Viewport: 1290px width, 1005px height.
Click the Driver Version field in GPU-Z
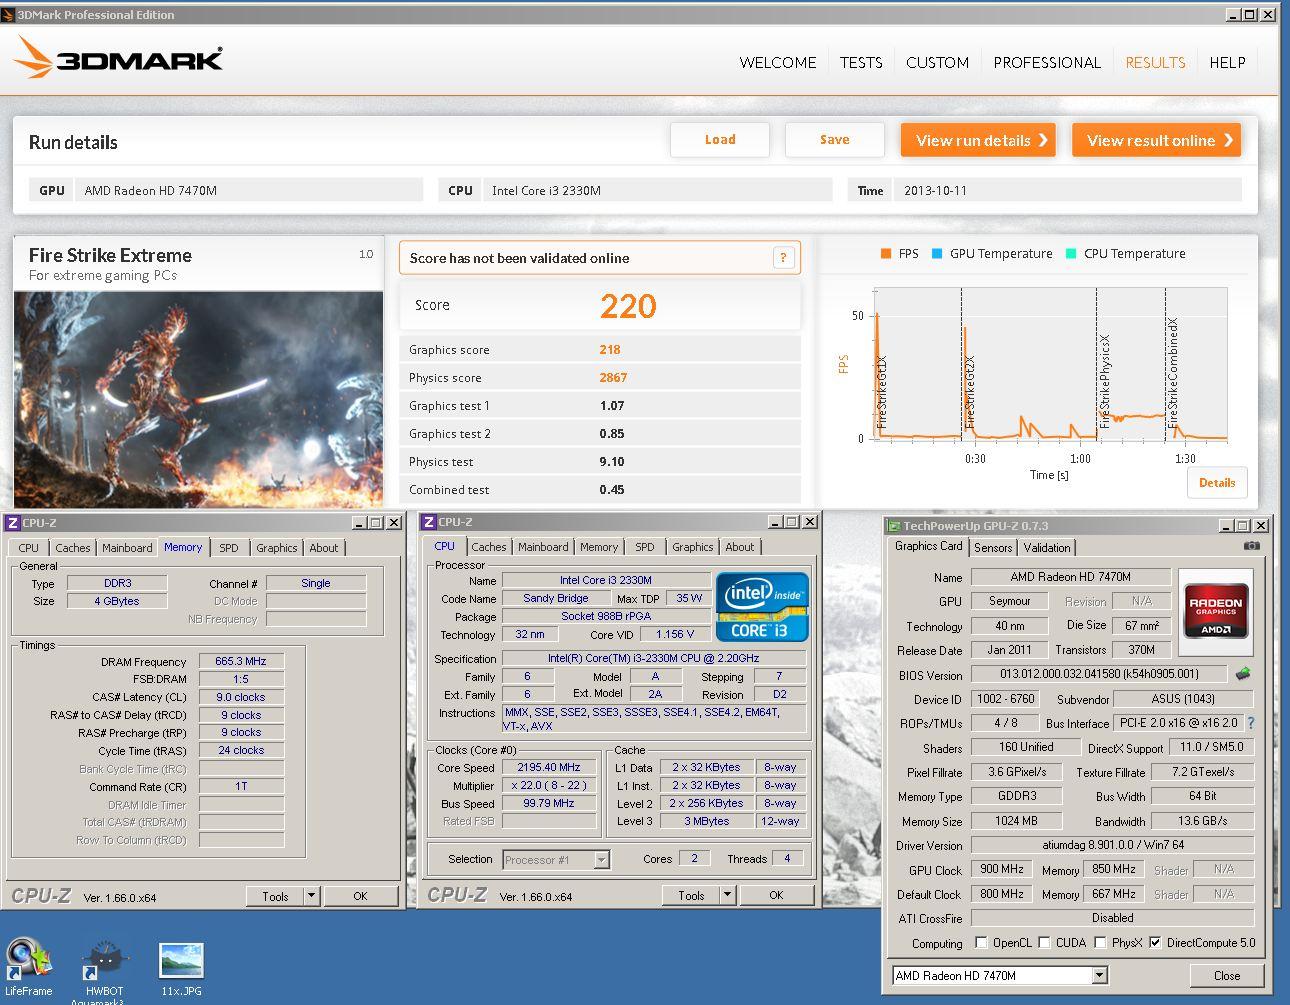pos(1112,845)
